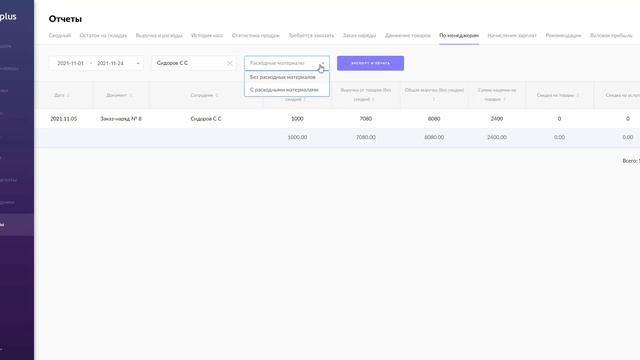
Task: Open the Выручка и расходы tab
Action: point(159,36)
